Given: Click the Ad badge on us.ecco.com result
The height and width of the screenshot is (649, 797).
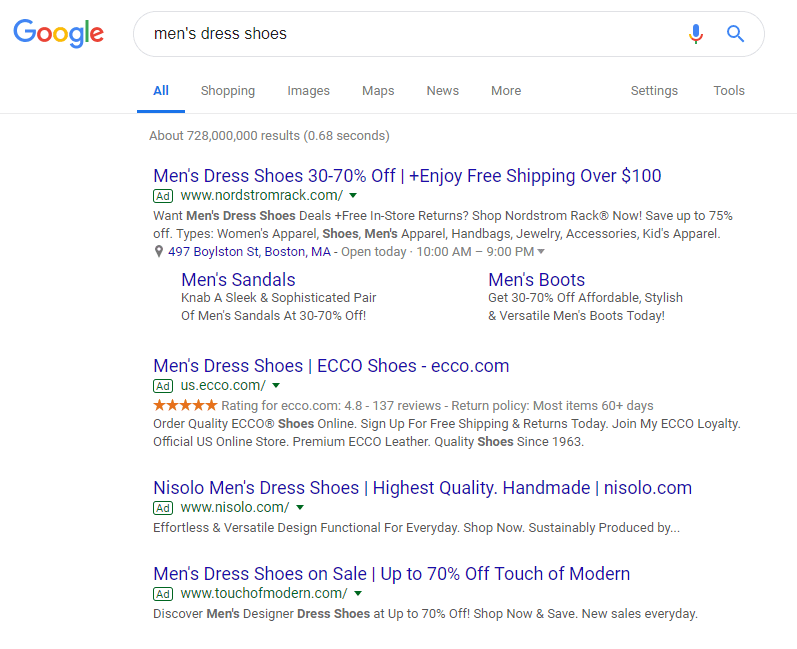Looking at the screenshot, I should coord(163,386).
